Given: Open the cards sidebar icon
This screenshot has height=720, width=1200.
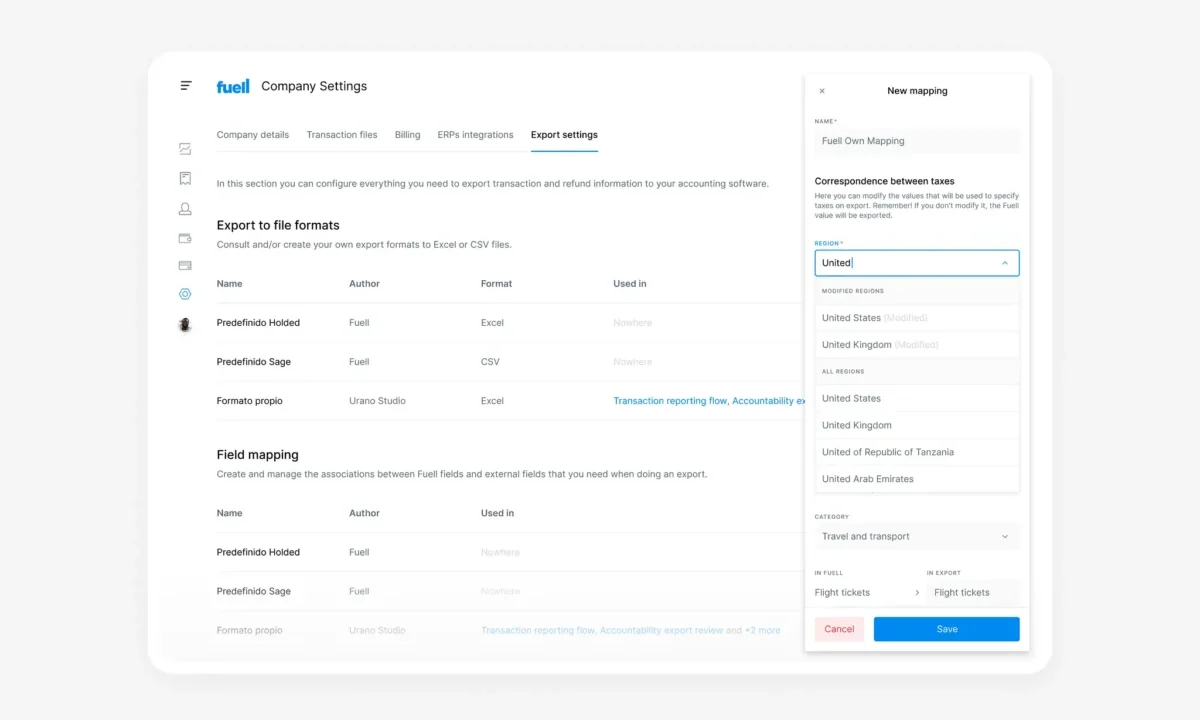Looking at the screenshot, I should tap(185, 266).
